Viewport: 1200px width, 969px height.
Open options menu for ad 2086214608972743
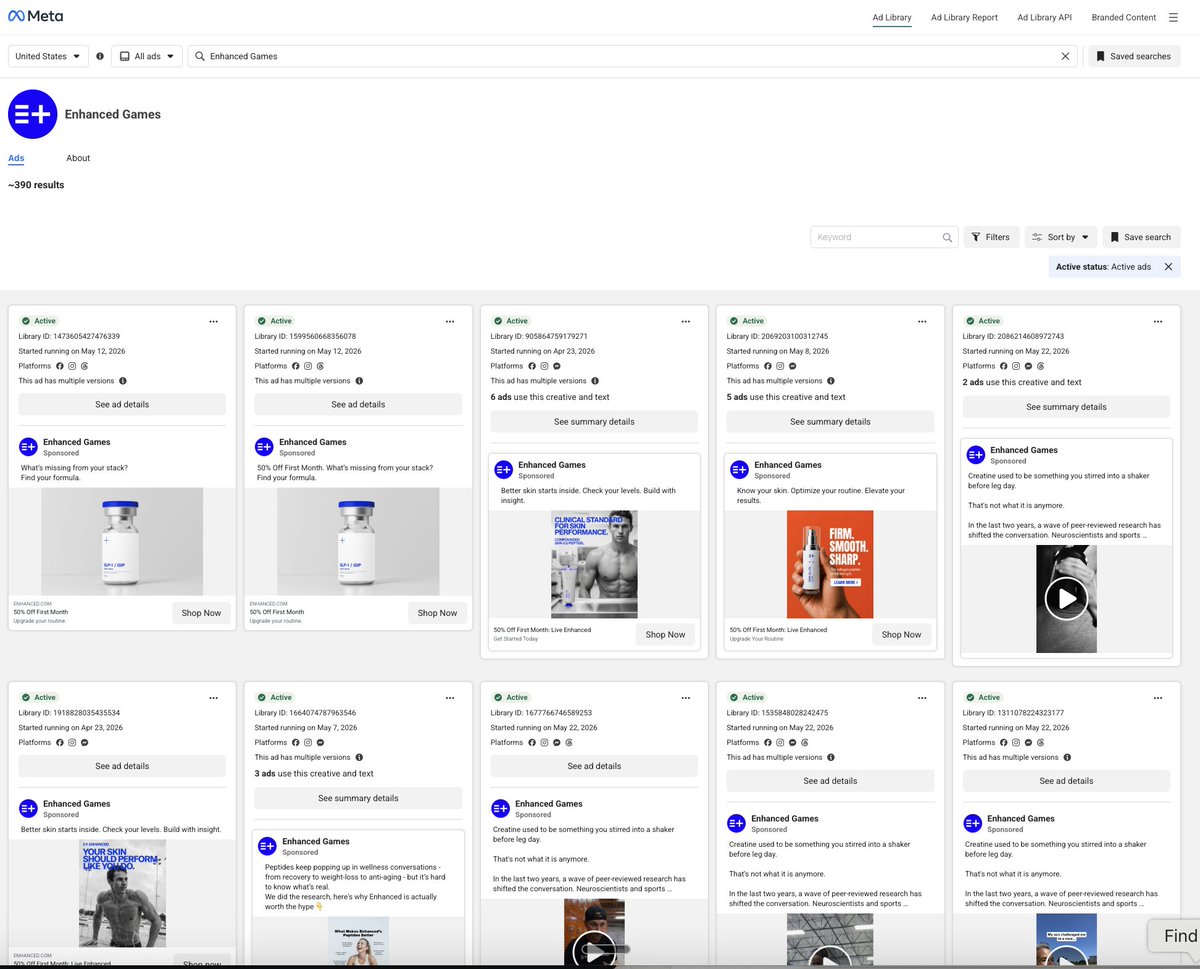(x=1158, y=322)
